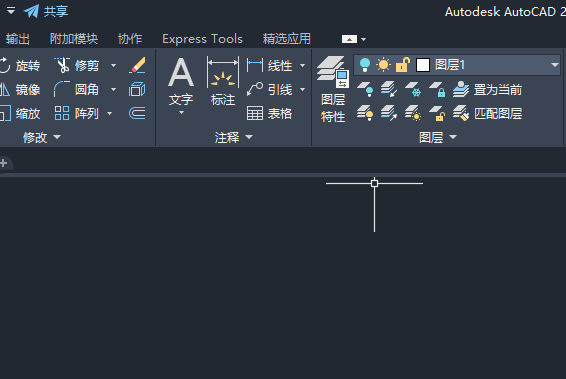
Task: Click 置为当前 make current button
Action: [x=488, y=90]
